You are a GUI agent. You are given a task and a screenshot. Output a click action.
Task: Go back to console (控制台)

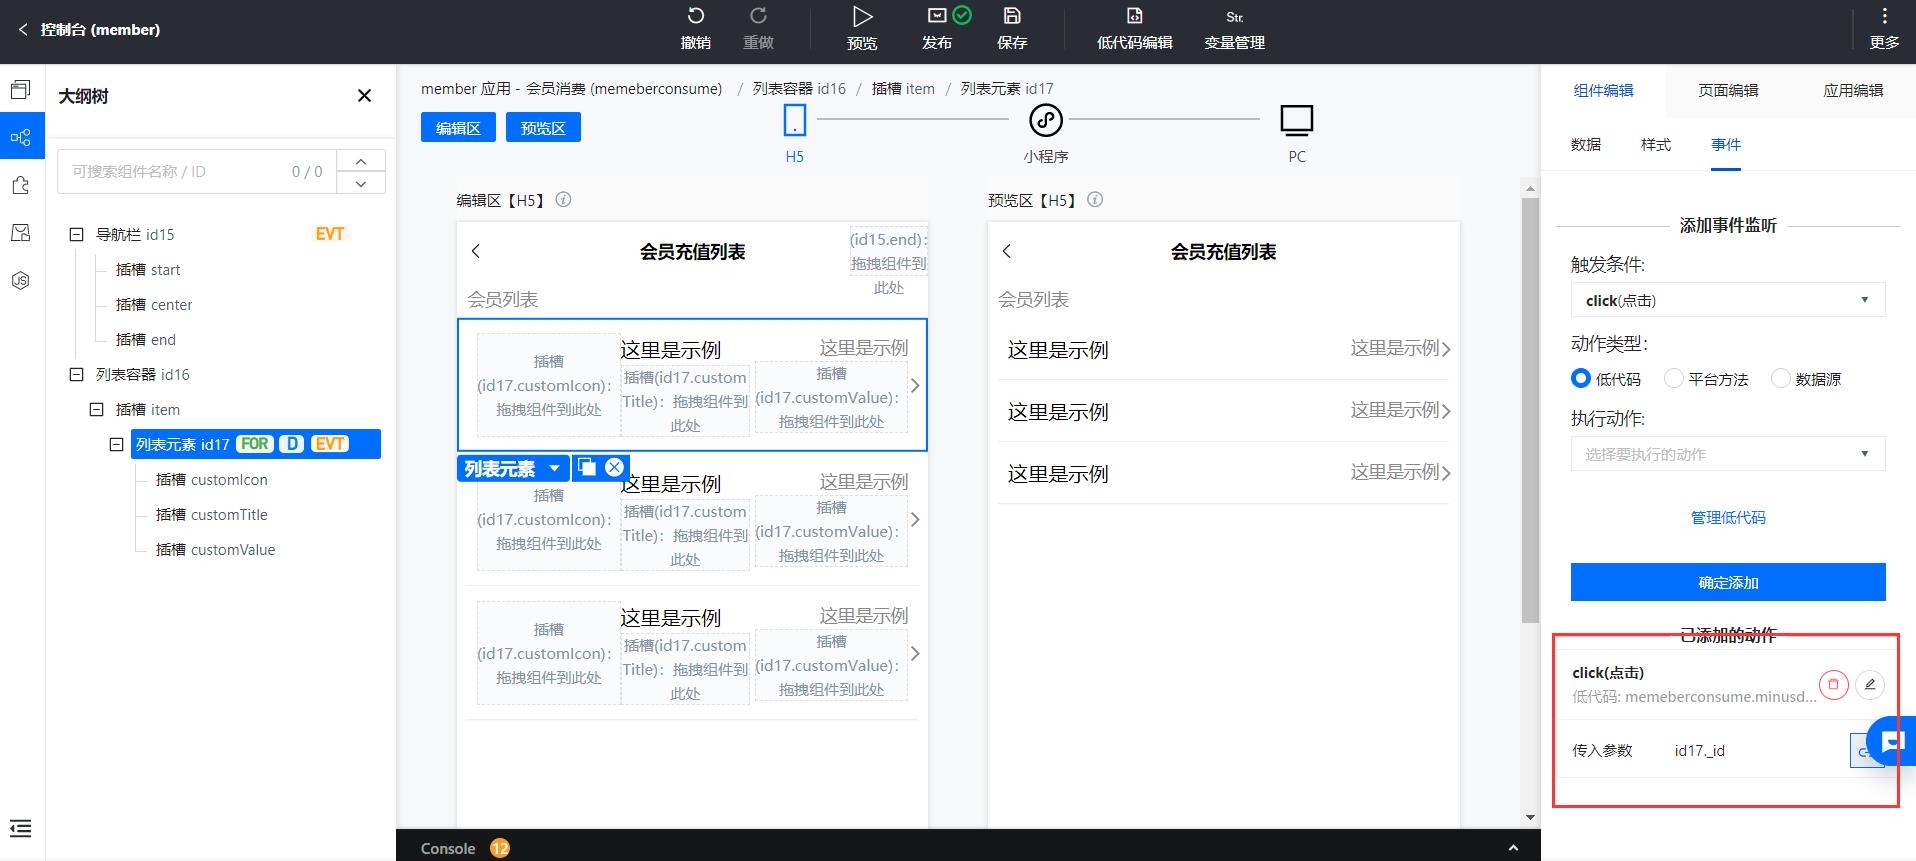tap(89, 30)
